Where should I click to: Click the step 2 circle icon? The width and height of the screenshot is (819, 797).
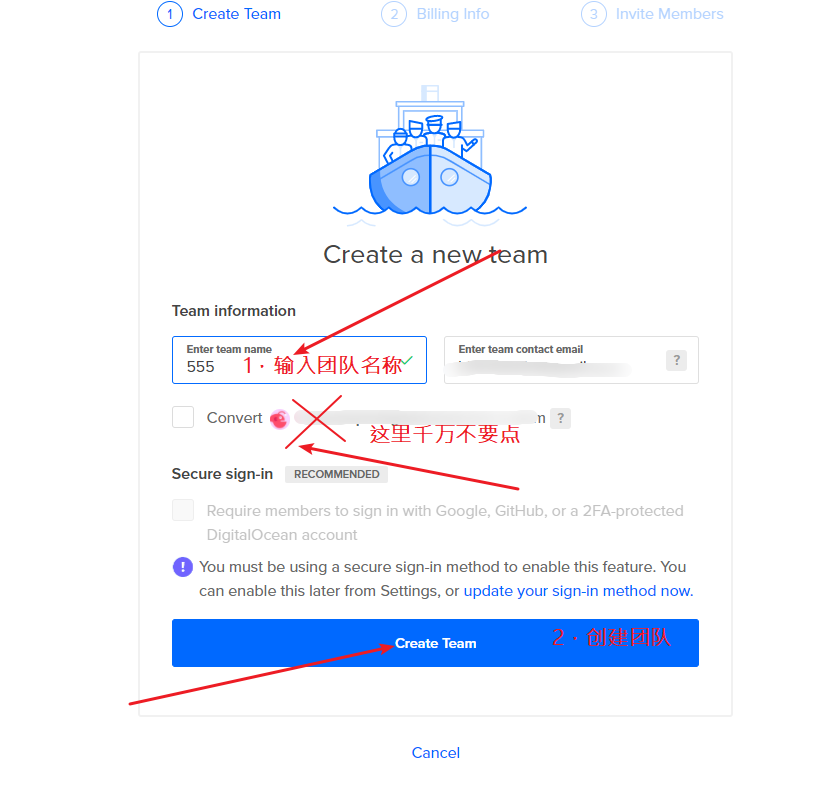394,14
